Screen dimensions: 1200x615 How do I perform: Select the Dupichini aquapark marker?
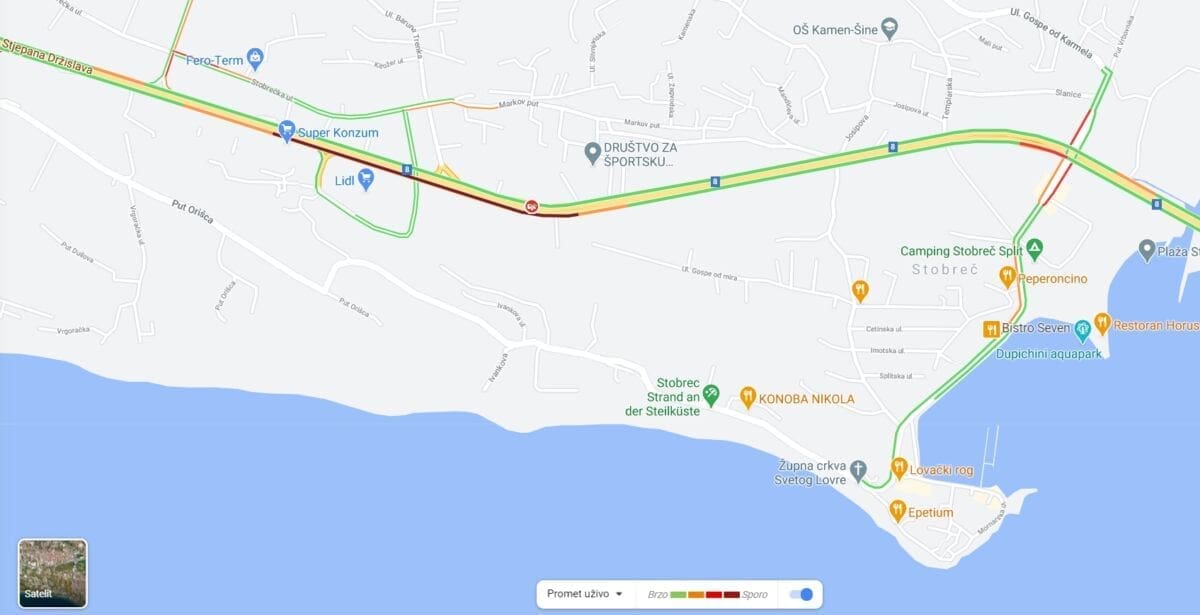pos(1082,328)
